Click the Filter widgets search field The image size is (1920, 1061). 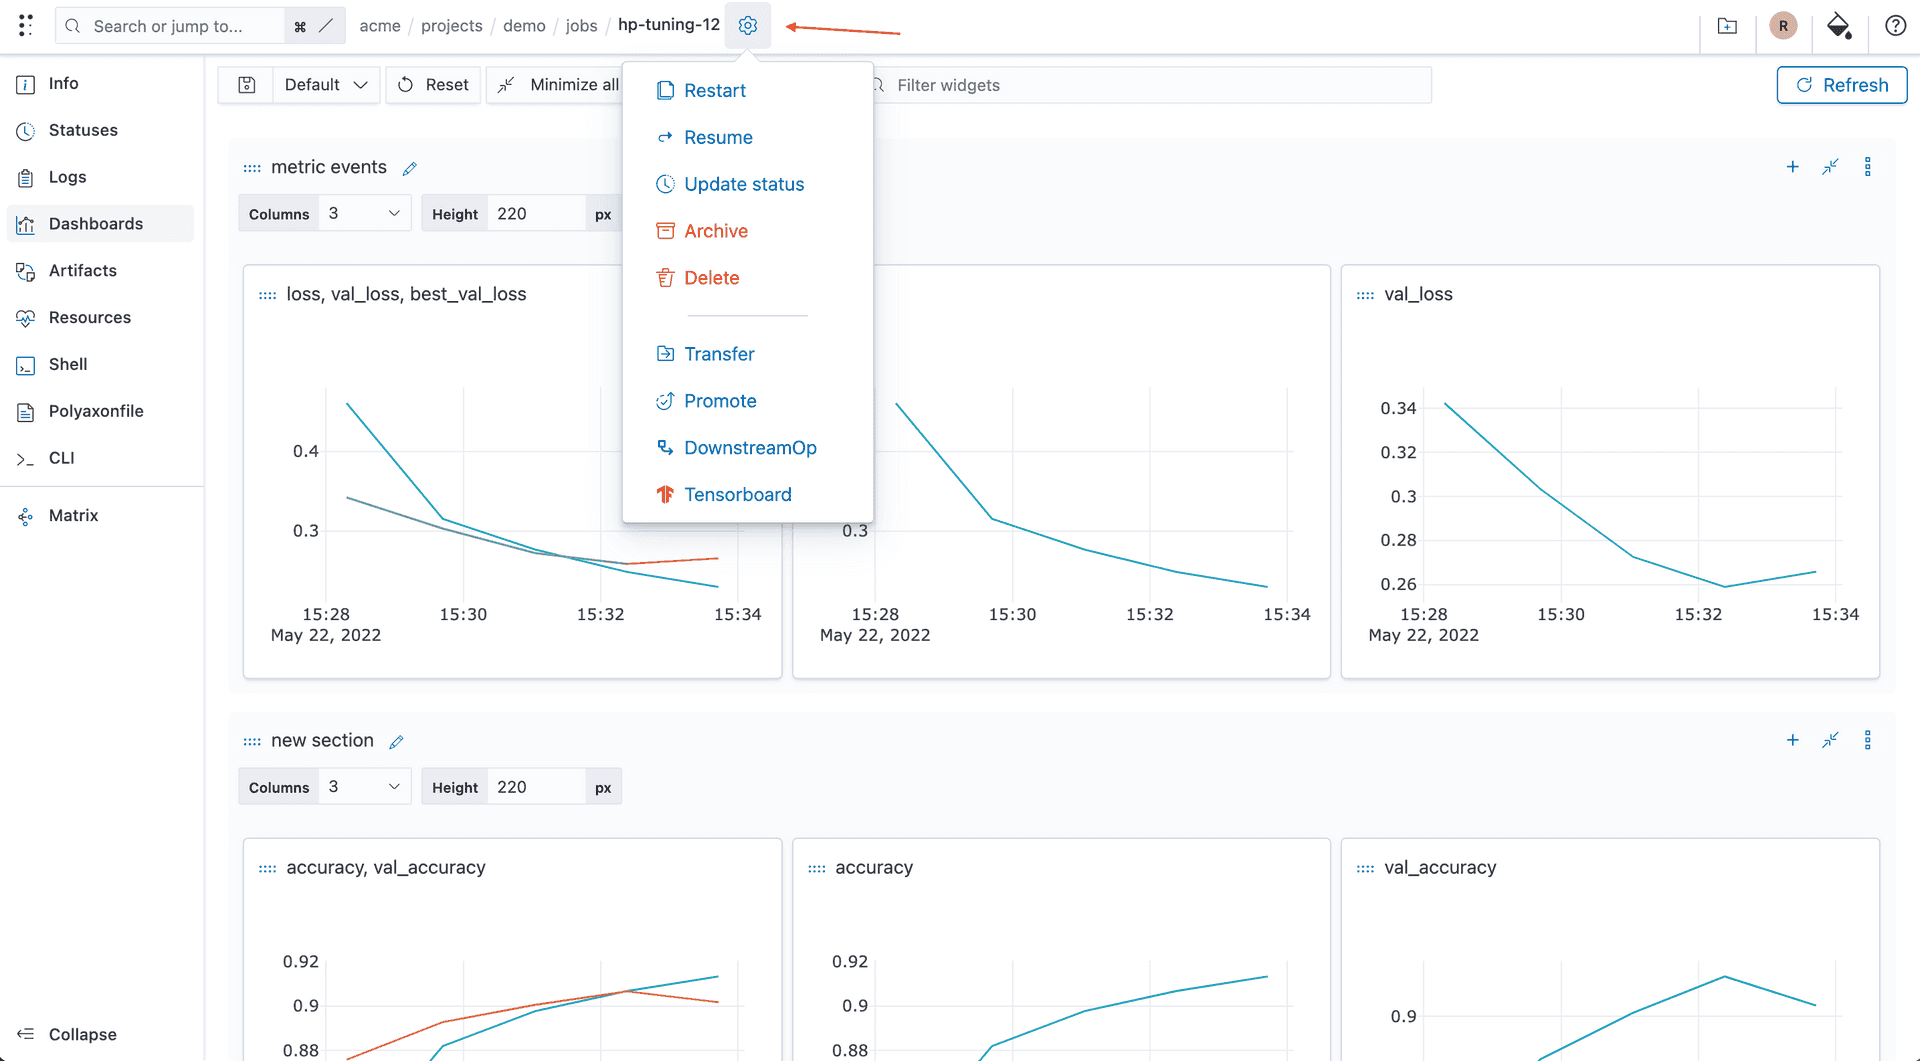tap(1150, 85)
